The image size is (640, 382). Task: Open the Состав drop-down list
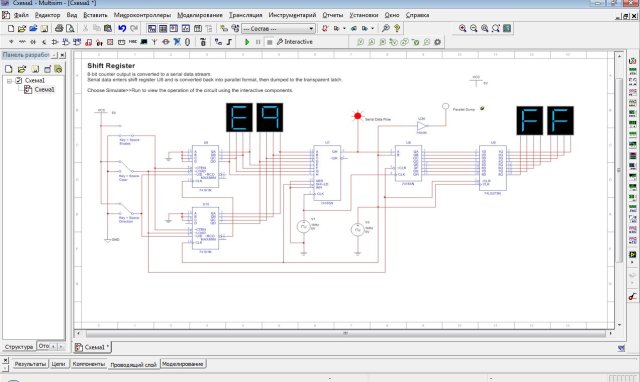pyautogui.click(x=311, y=29)
